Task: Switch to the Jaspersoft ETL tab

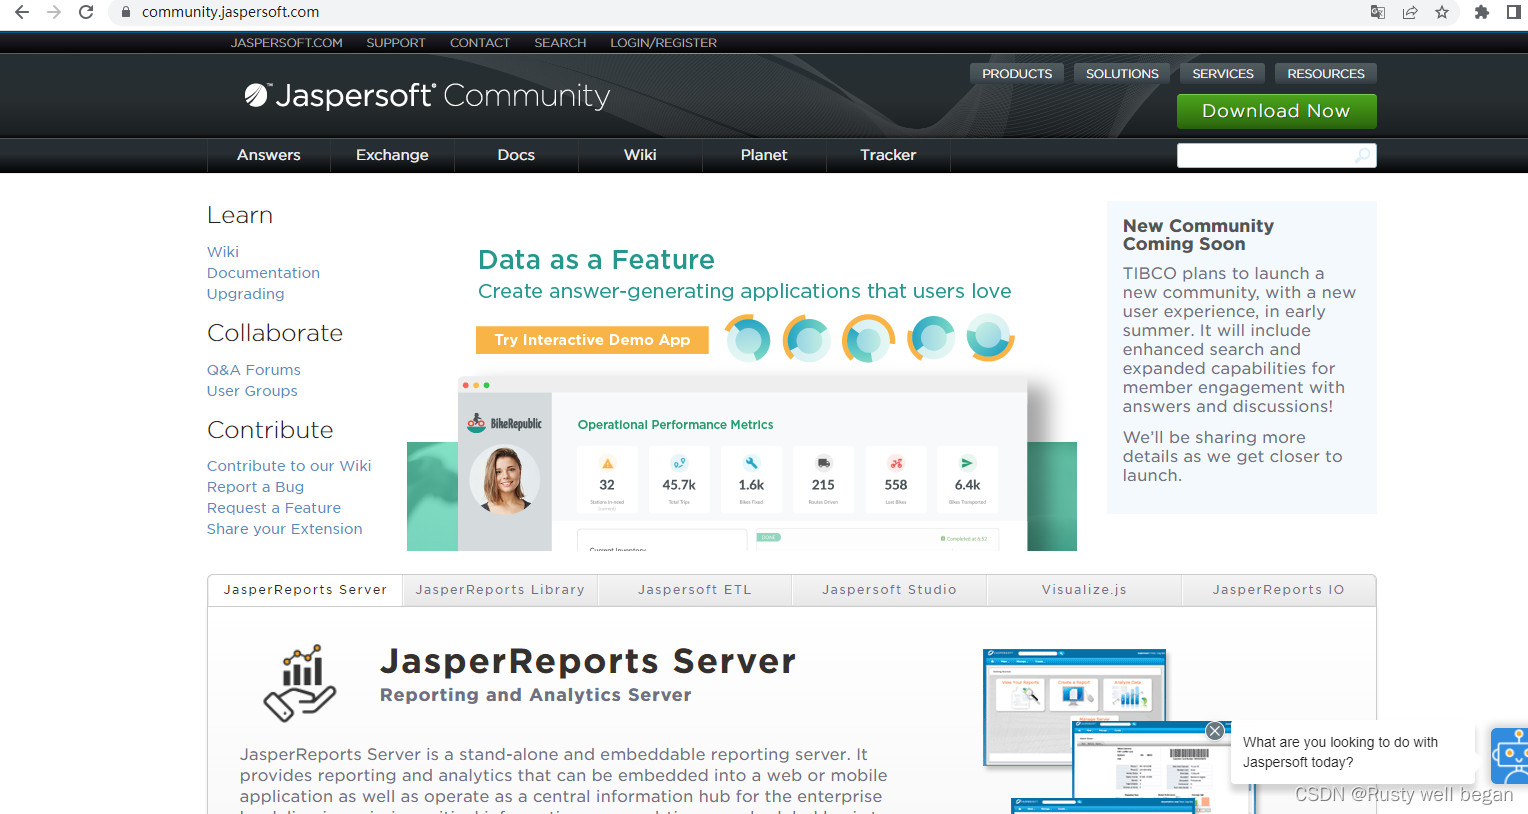Action: point(695,590)
